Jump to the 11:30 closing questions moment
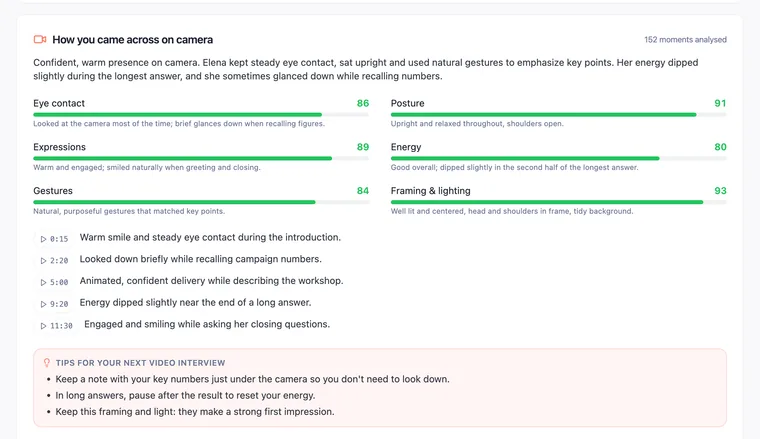Image resolution: width=760 pixels, height=439 pixels. [57, 326]
